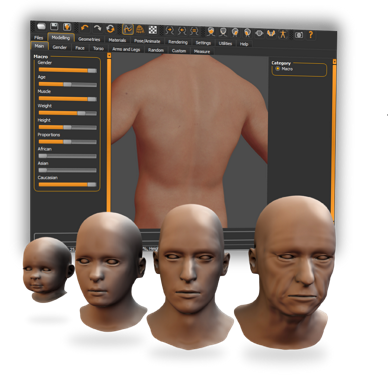Click the Macro panel's orange vertical scrollbar
The height and width of the screenshot is (376, 388).
[109, 133]
